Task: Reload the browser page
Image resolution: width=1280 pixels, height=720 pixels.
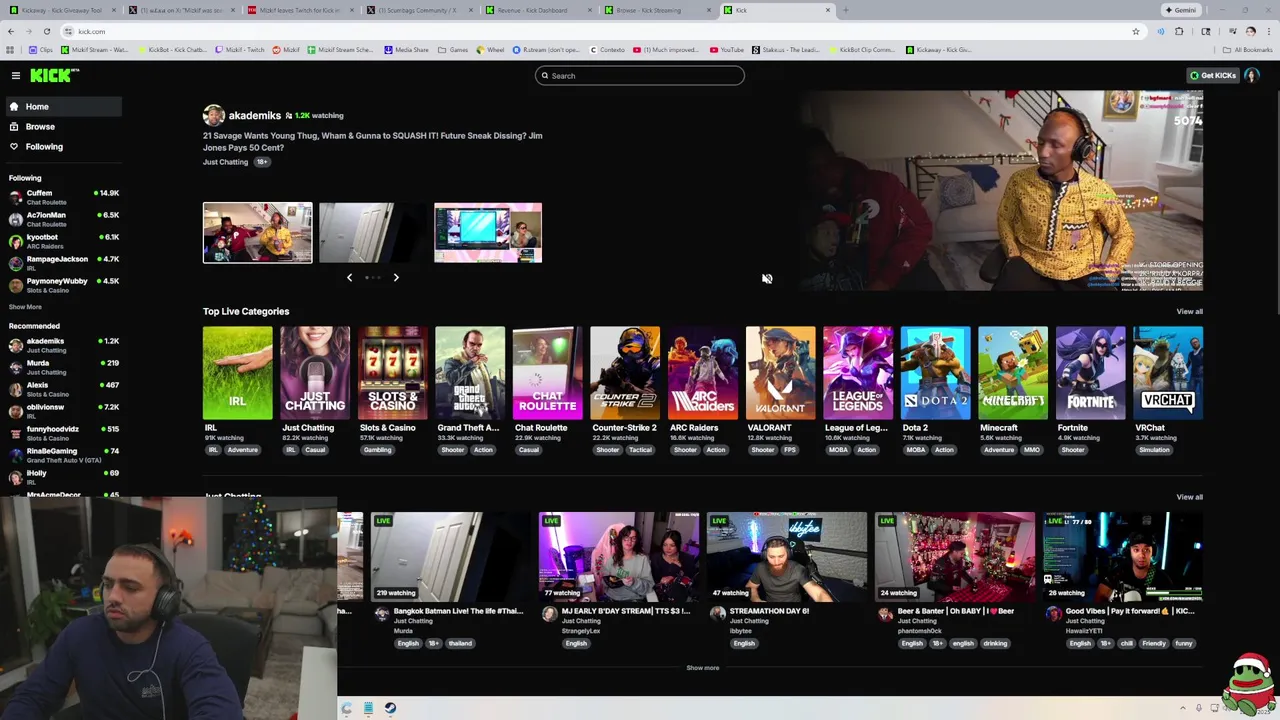Action: click(x=46, y=31)
